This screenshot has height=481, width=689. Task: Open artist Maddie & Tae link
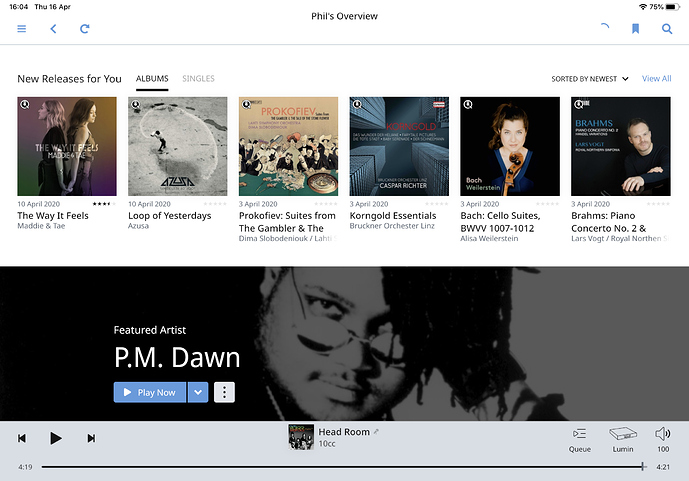[41, 226]
